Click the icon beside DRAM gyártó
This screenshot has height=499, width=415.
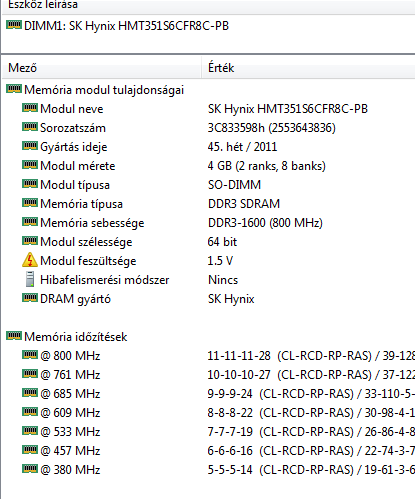pyautogui.click(x=30, y=298)
